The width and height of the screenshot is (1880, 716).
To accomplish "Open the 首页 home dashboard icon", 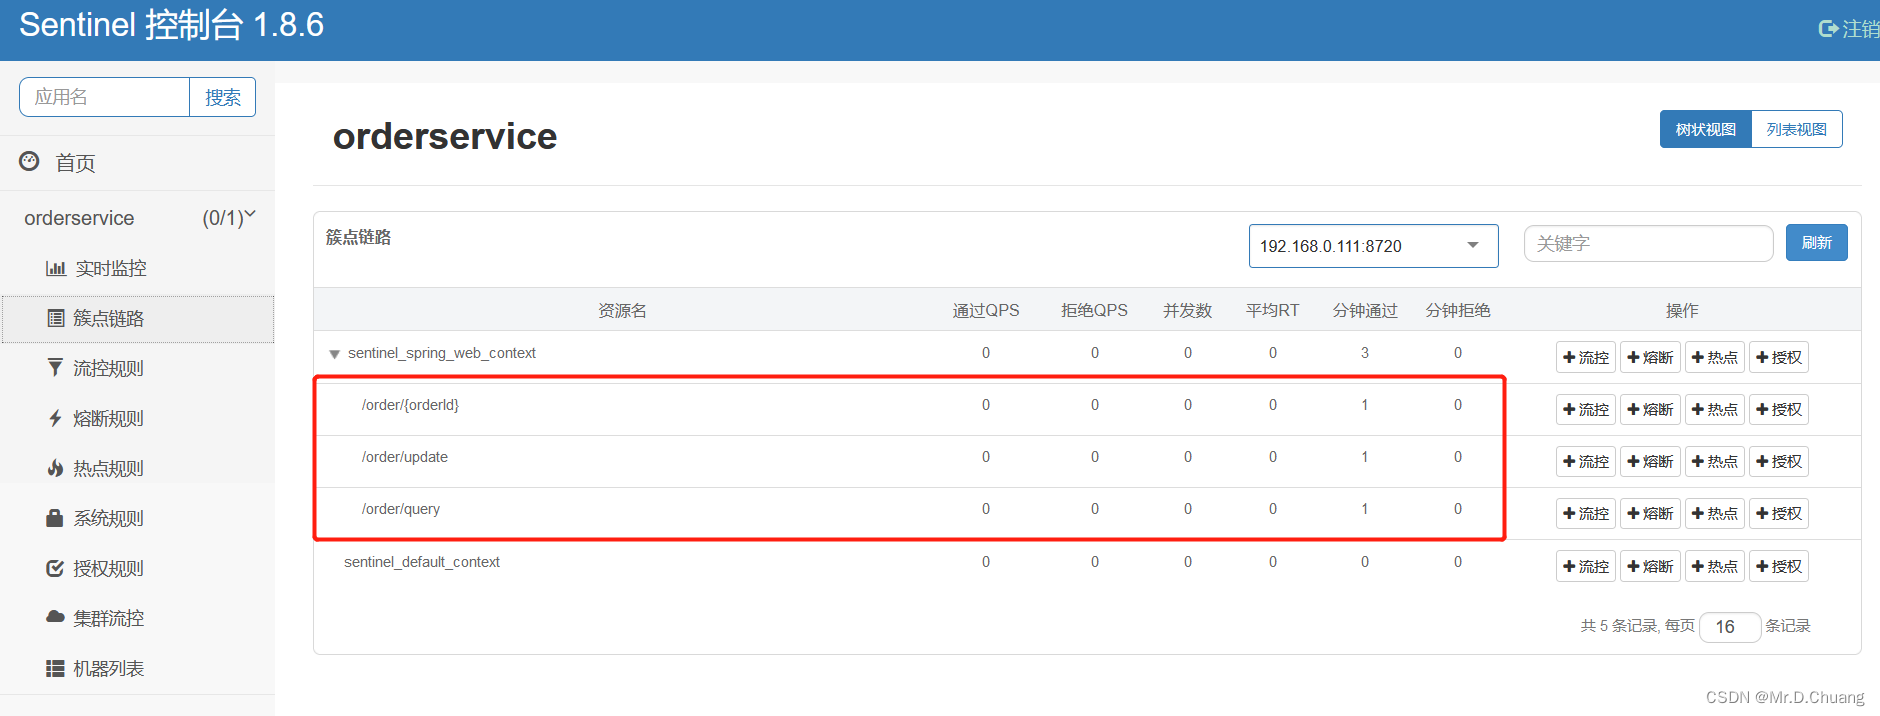I will click(x=30, y=161).
